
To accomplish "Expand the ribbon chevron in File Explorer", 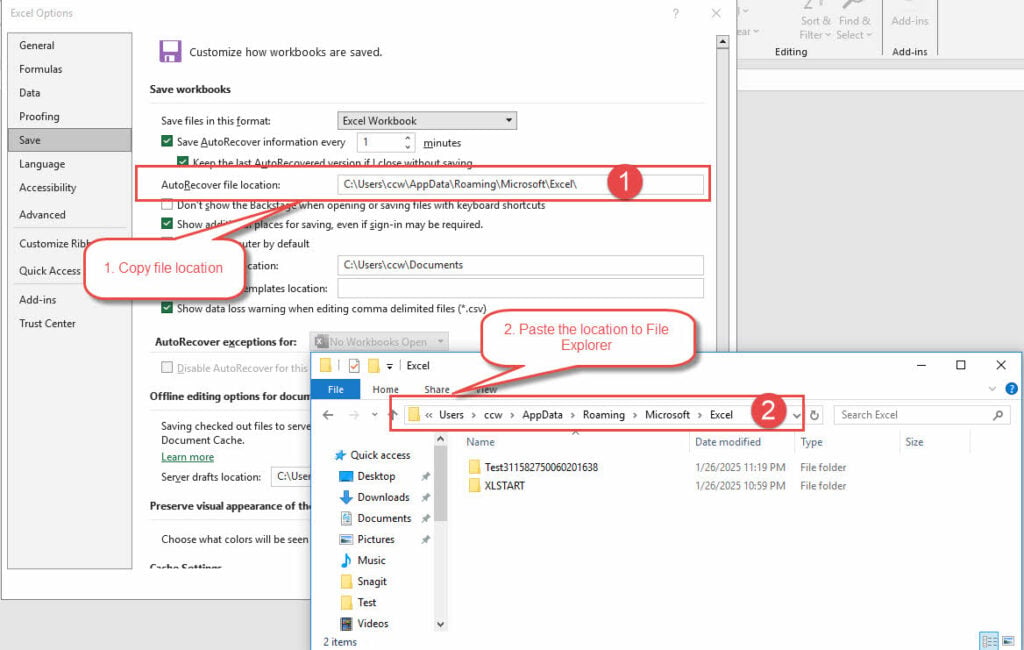I will [992, 389].
